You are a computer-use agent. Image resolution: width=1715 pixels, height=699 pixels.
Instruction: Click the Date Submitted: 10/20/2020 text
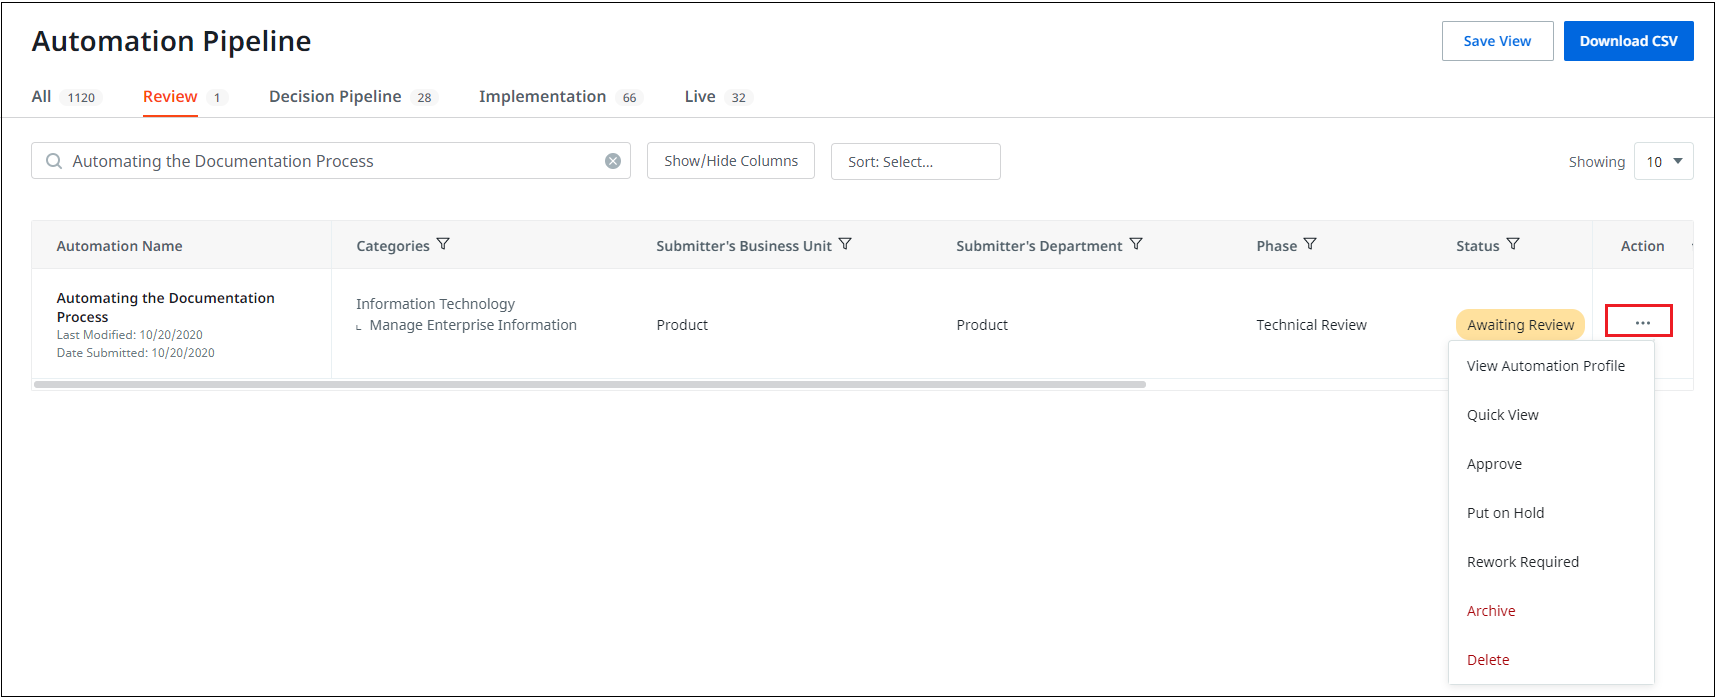coord(135,353)
